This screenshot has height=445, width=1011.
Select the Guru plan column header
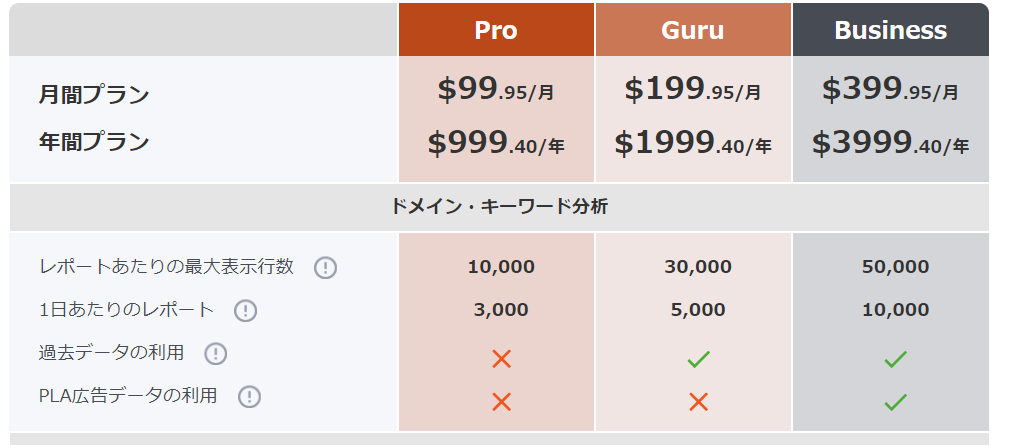[693, 30]
